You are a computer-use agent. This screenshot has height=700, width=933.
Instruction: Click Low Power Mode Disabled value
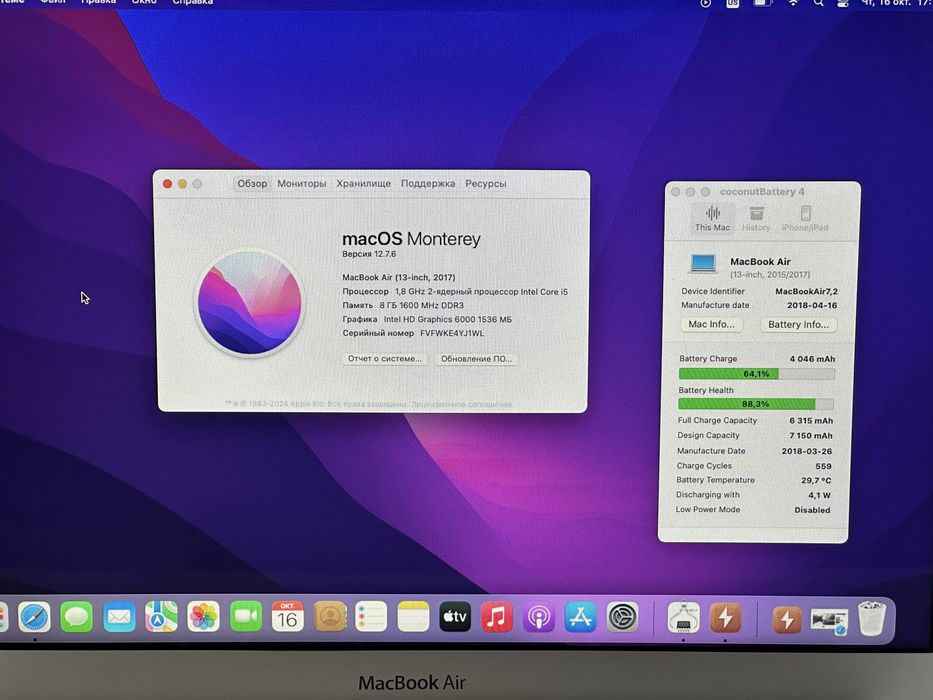pyautogui.click(x=812, y=510)
